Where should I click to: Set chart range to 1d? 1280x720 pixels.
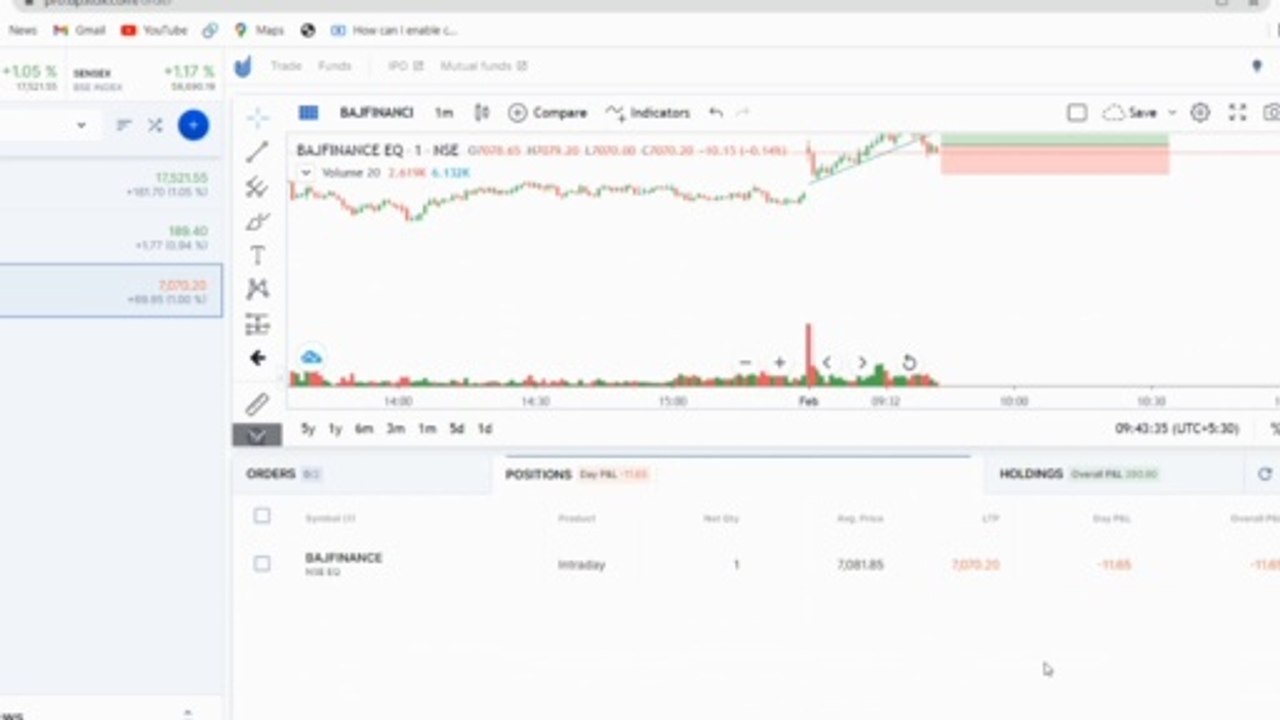[485, 429]
